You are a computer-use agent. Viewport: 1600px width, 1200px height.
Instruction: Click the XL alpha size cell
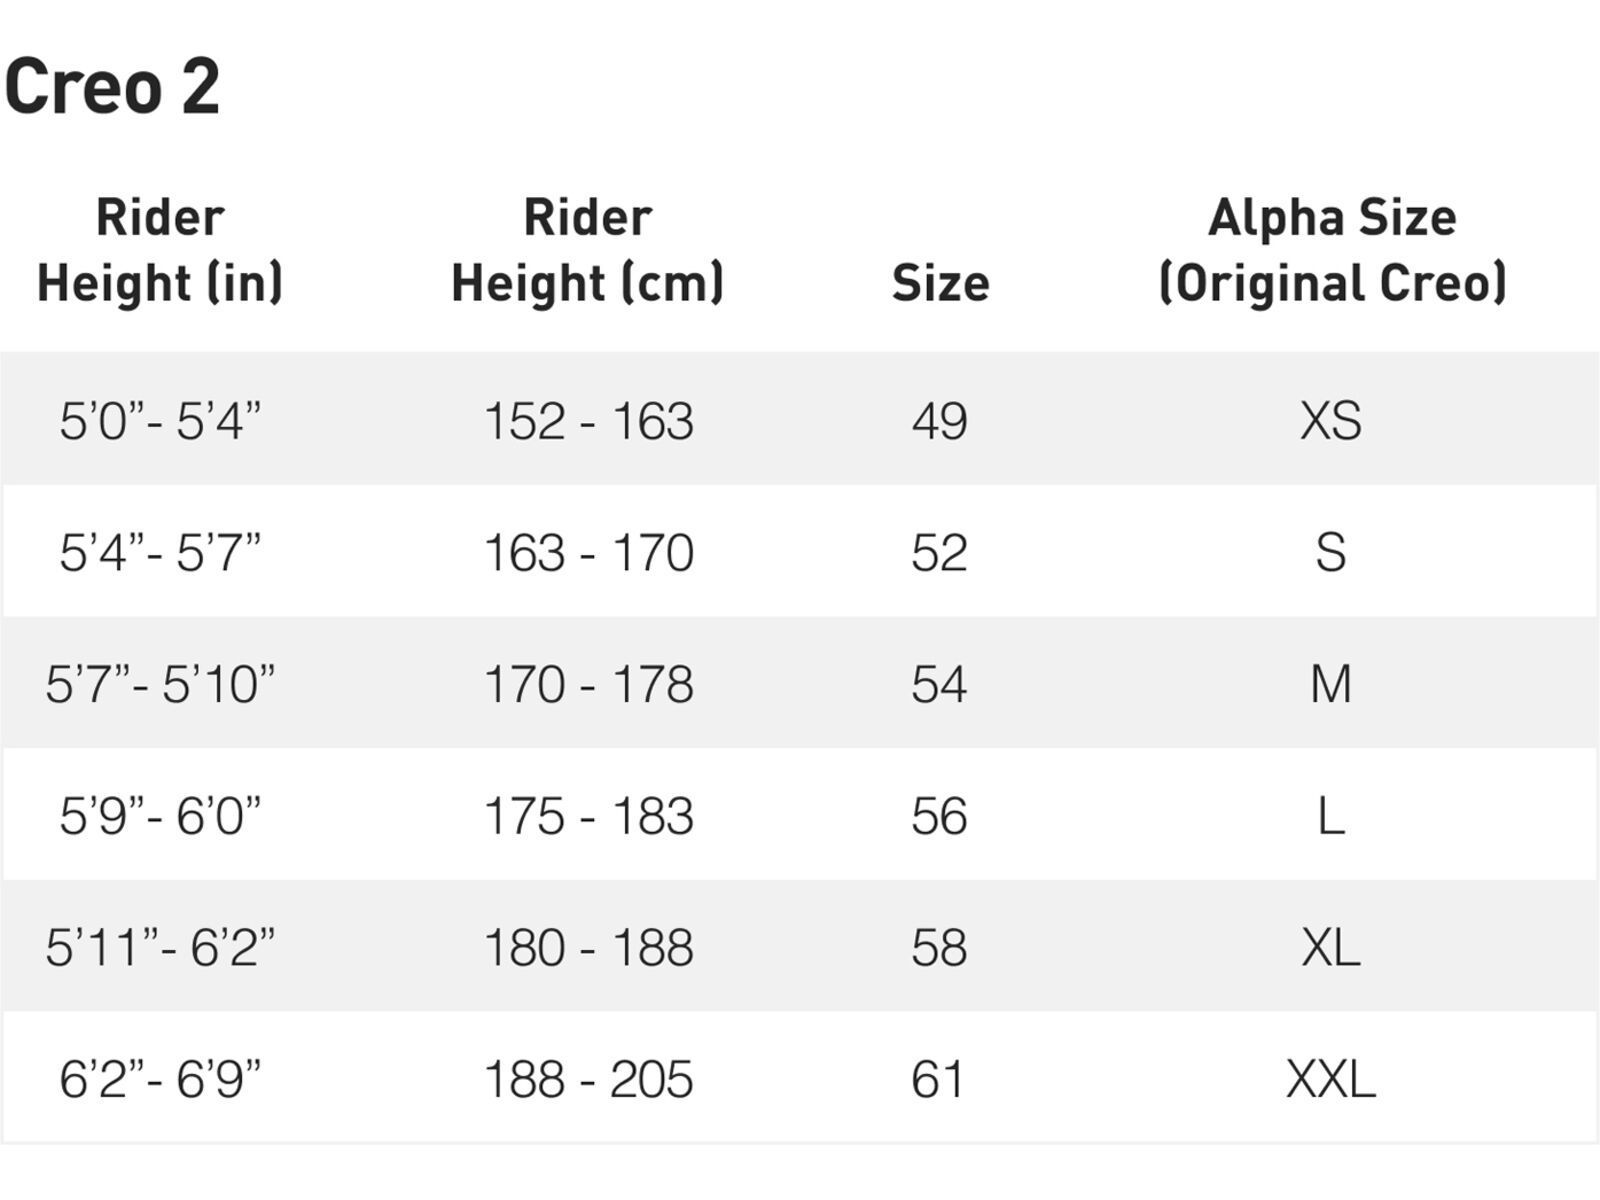click(x=1330, y=947)
